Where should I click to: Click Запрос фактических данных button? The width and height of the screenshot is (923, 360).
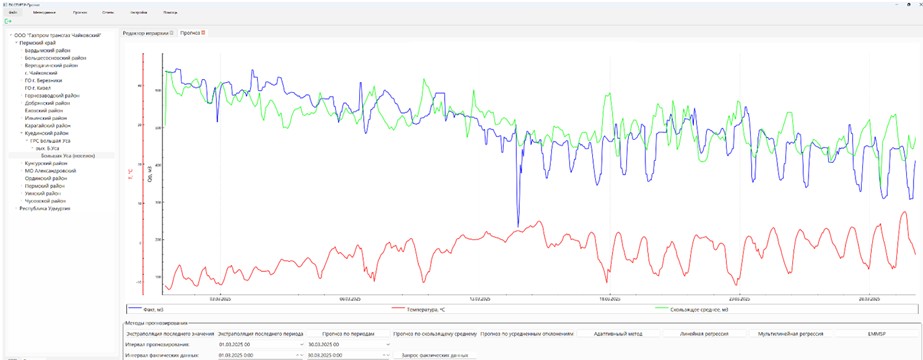(435, 355)
